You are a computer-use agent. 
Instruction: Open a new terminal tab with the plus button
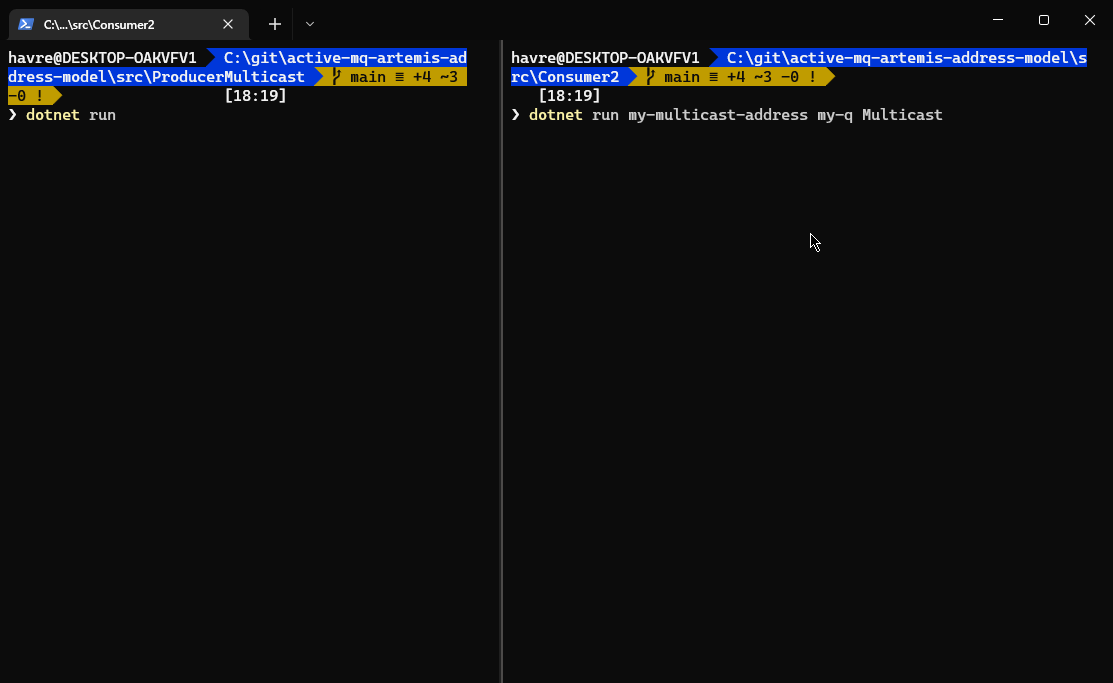click(x=274, y=24)
